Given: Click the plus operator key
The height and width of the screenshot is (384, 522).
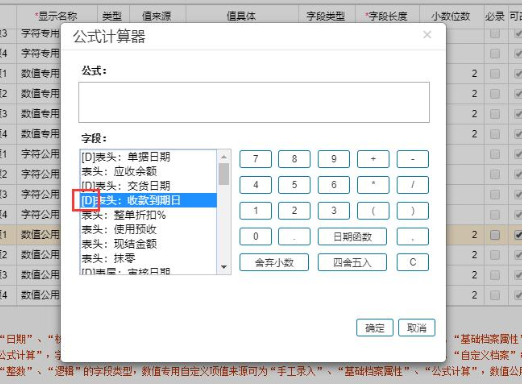Looking at the screenshot, I should [373, 159].
